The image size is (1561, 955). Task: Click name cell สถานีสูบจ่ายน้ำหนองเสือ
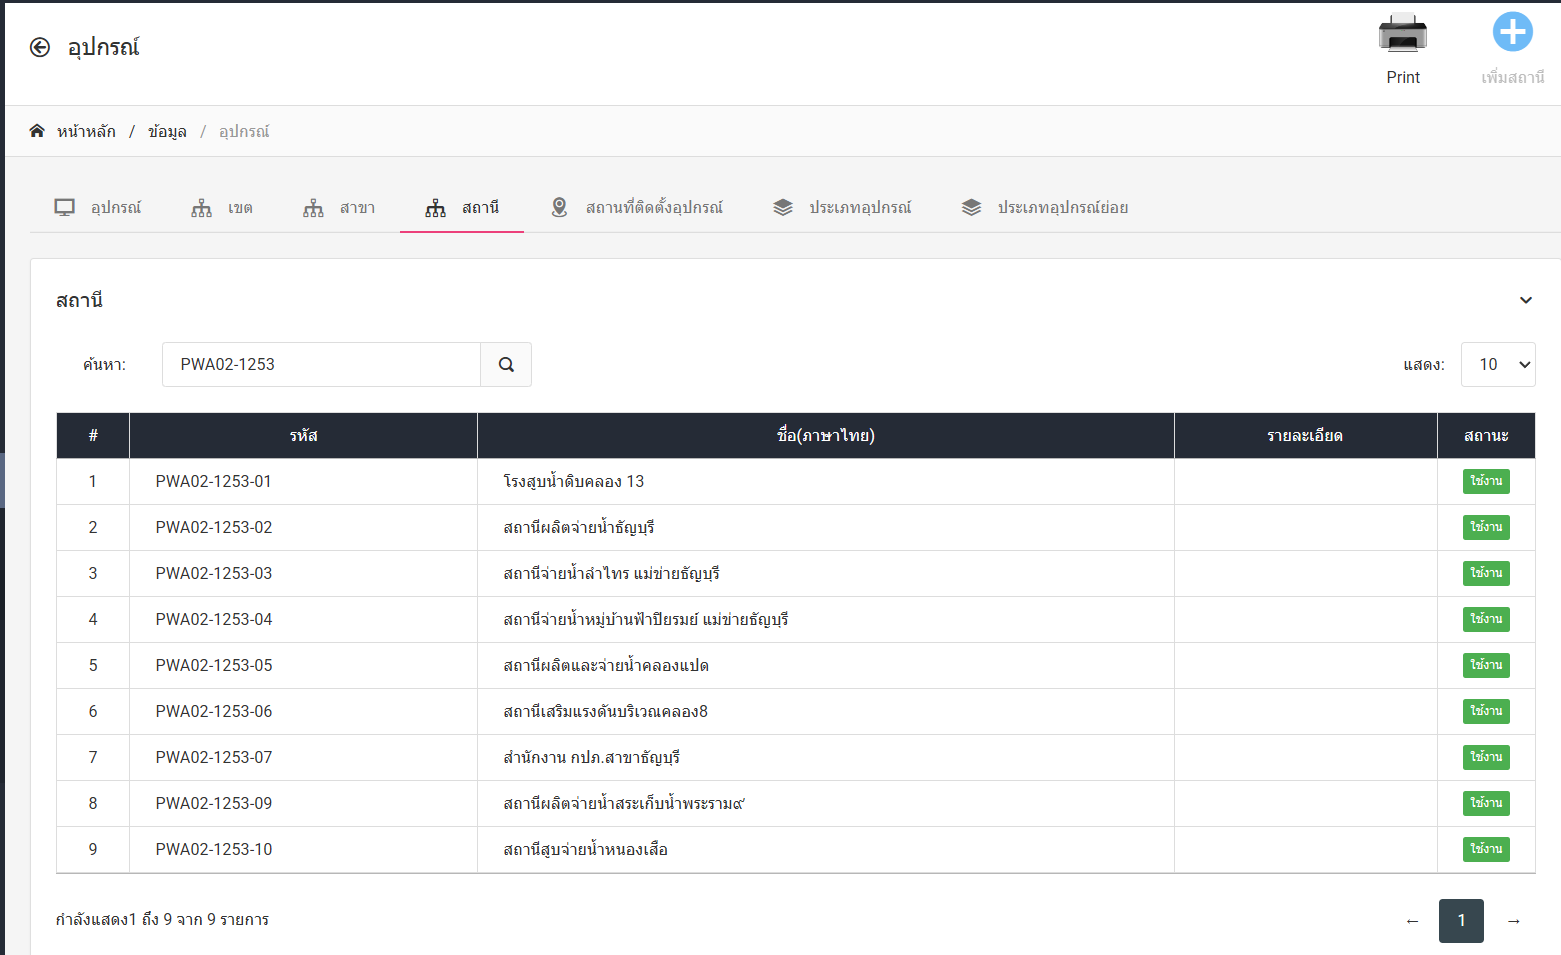(826, 850)
